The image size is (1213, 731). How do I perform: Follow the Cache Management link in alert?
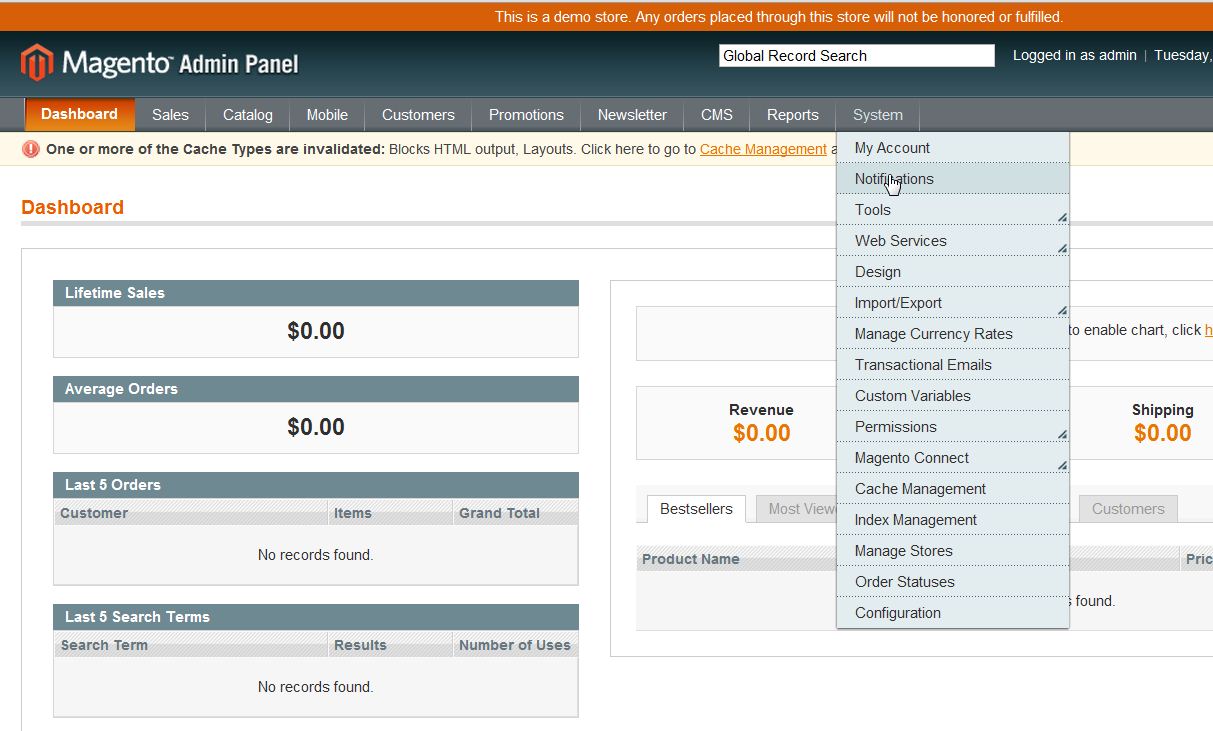(x=763, y=149)
